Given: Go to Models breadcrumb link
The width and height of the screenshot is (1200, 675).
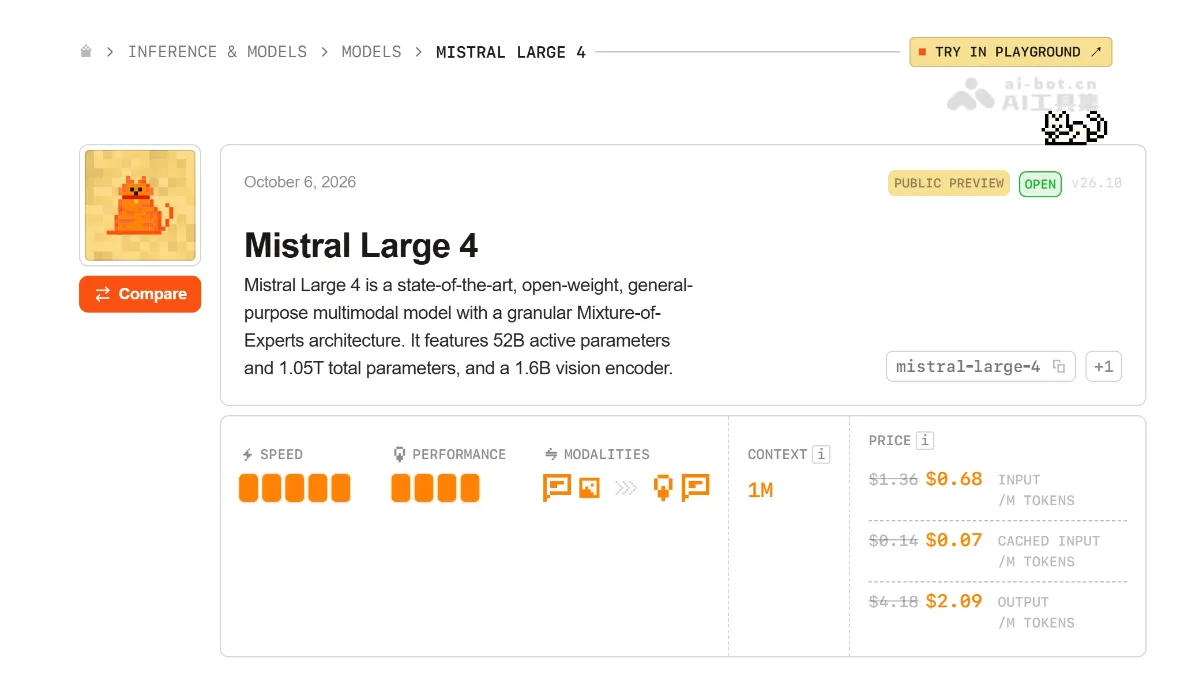Looking at the screenshot, I should 371,52.
